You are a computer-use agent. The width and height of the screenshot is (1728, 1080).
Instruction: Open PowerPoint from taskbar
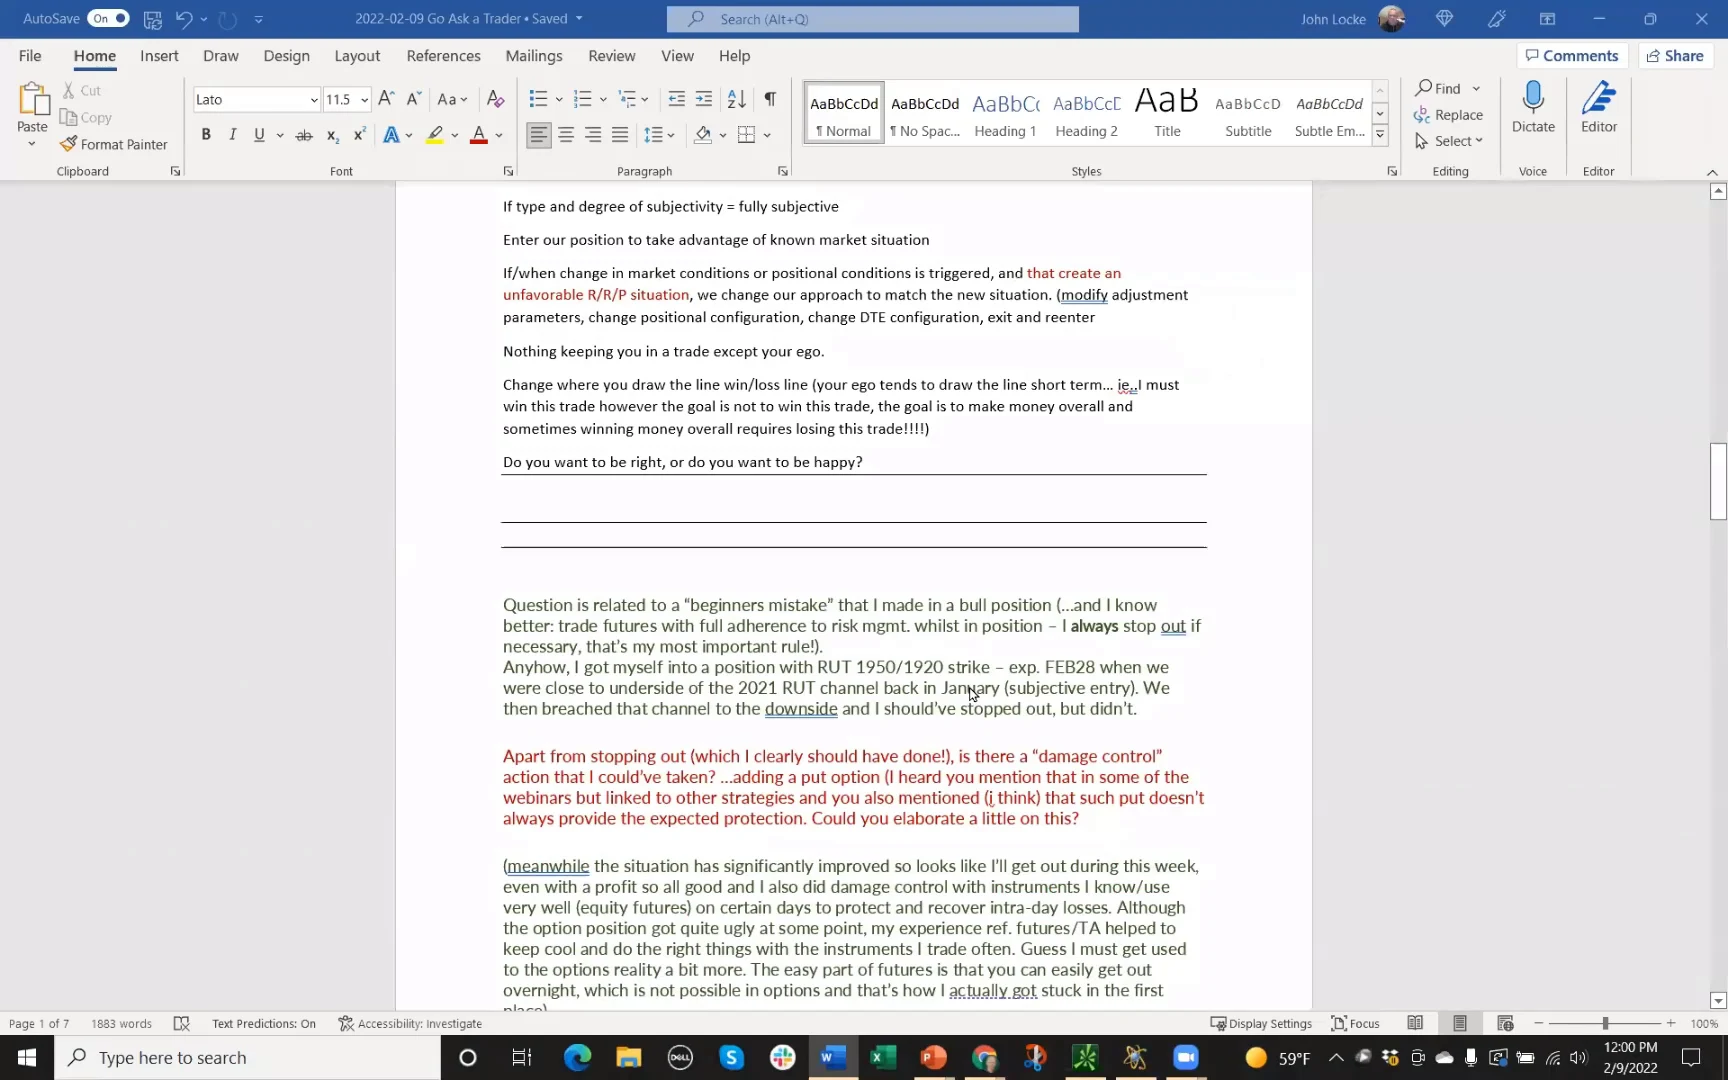(933, 1057)
